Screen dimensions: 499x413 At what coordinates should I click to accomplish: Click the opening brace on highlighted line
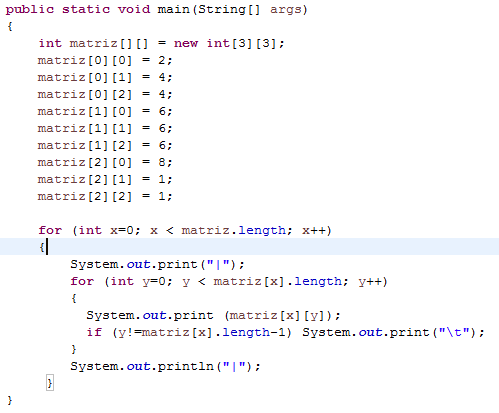pyautogui.click(x=42, y=247)
